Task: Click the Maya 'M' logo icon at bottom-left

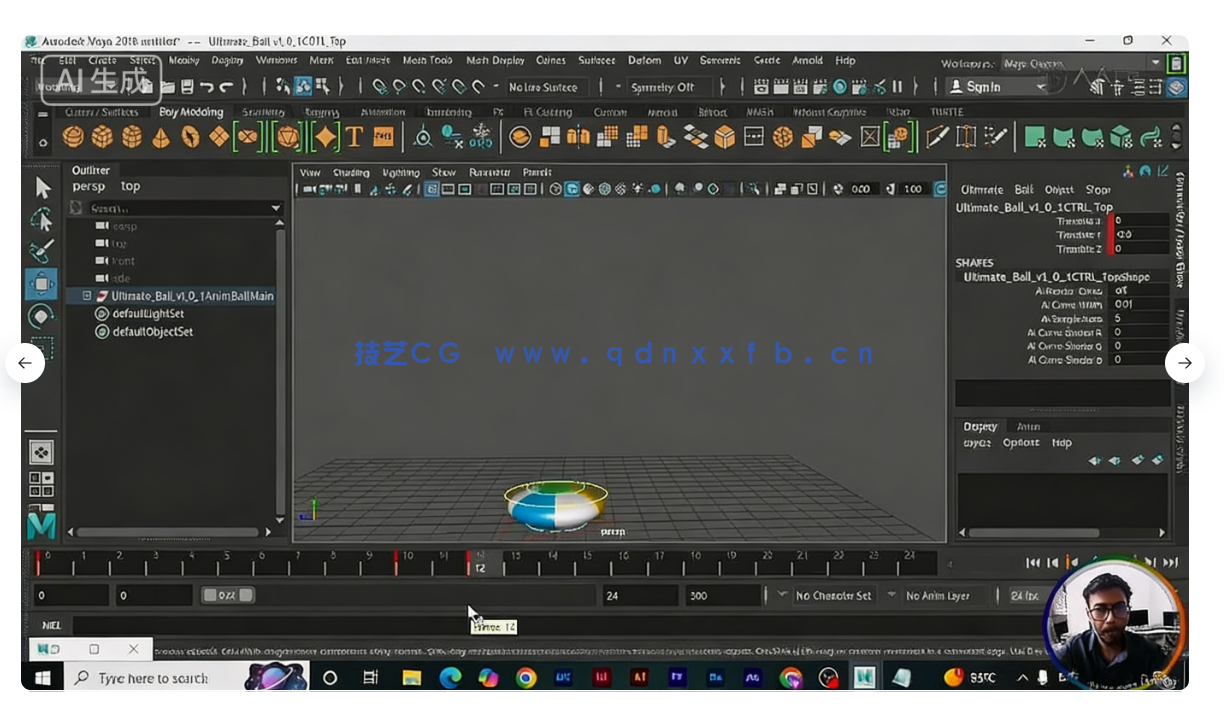Action: [41, 525]
